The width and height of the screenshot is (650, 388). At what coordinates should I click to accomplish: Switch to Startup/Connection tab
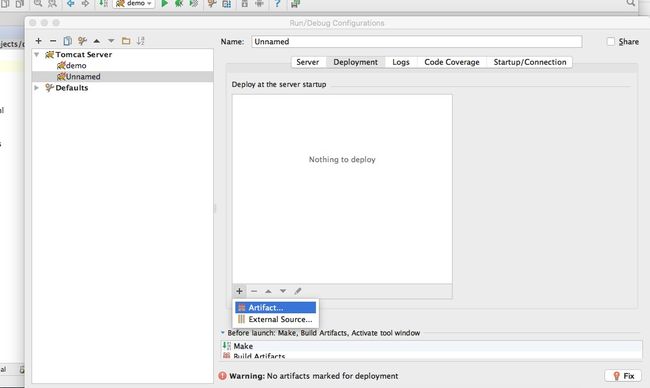click(530, 62)
